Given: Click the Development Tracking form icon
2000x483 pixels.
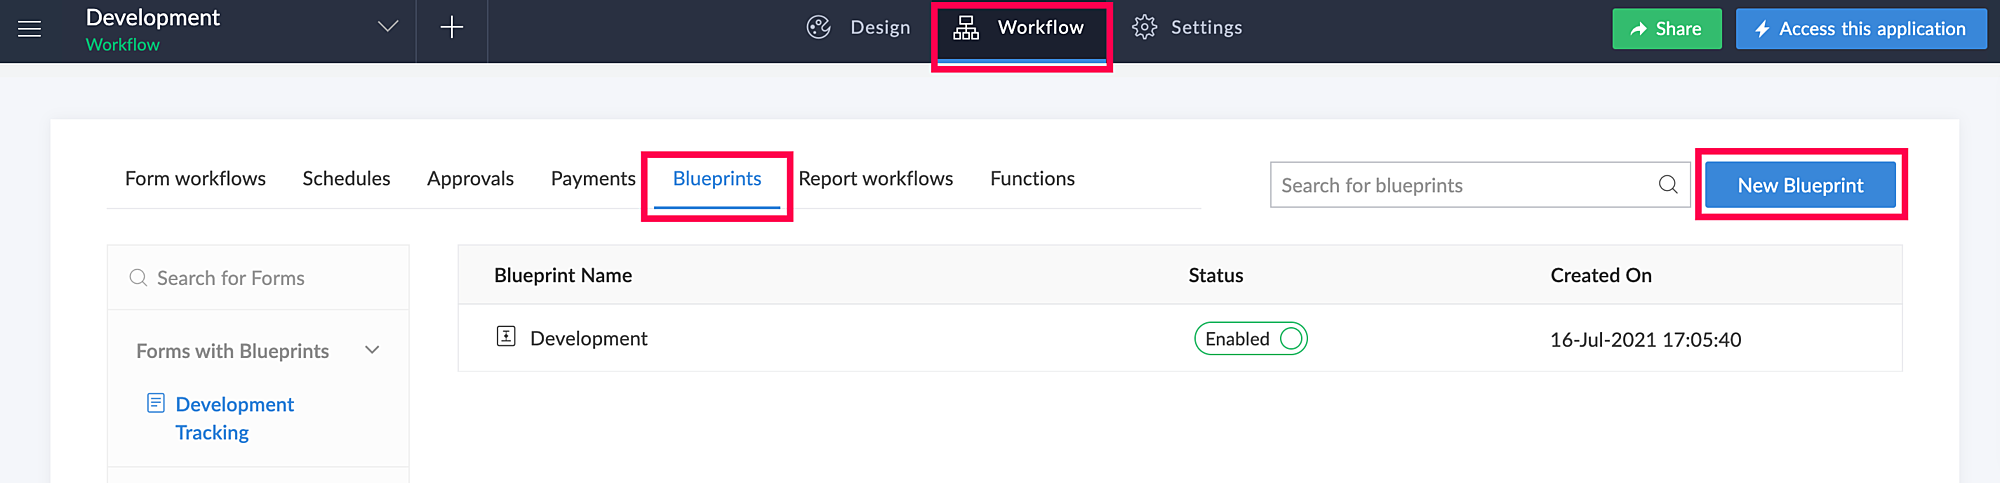Looking at the screenshot, I should pyautogui.click(x=156, y=403).
